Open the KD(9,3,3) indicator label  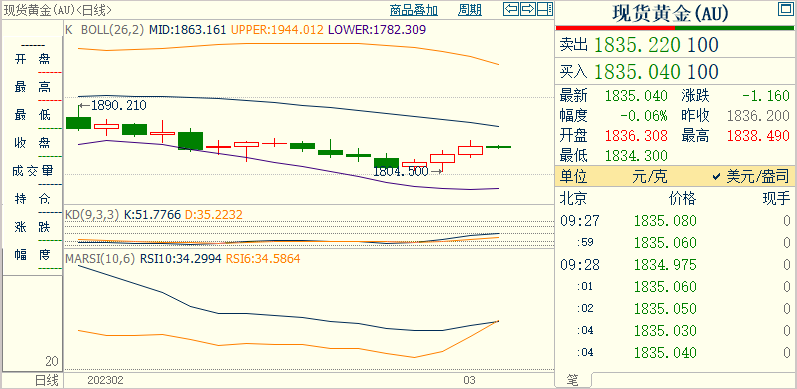point(92,215)
